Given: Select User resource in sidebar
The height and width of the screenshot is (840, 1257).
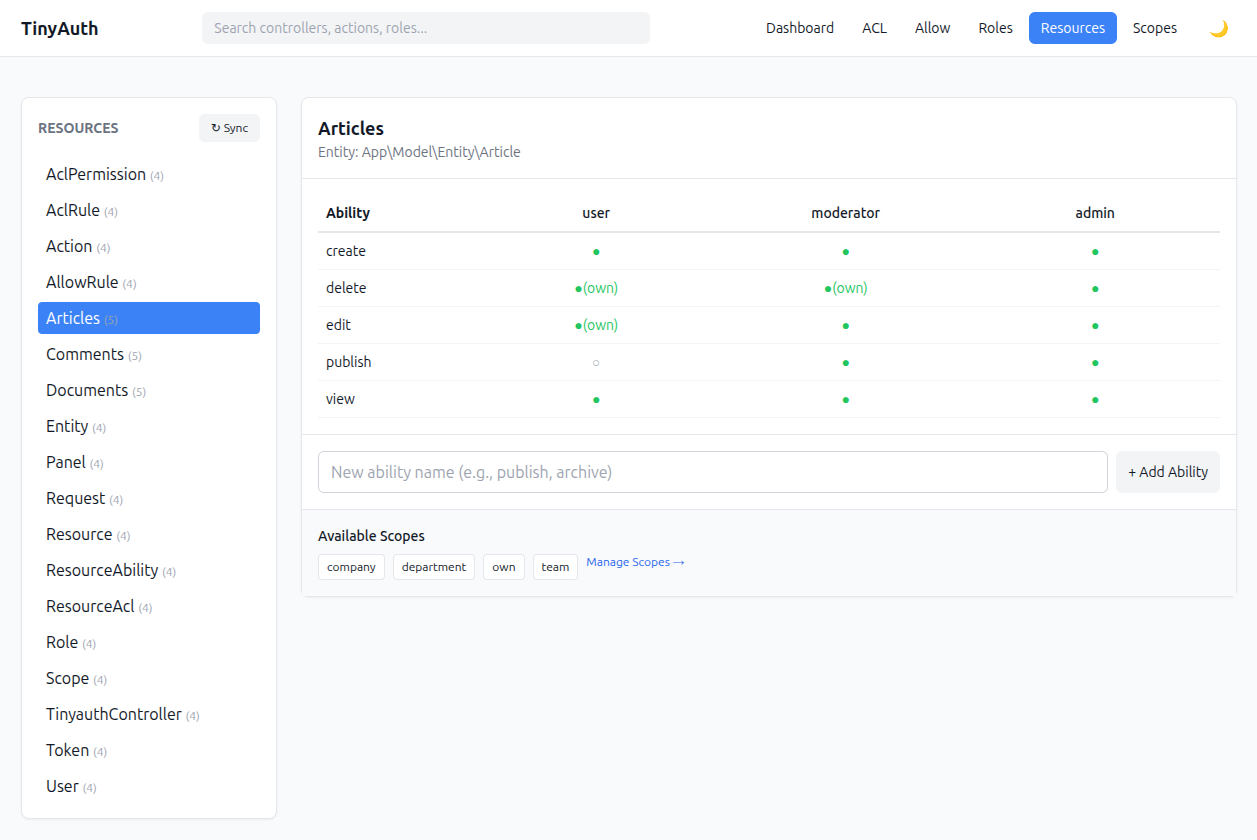Looking at the screenshot, I should [149, 786].
